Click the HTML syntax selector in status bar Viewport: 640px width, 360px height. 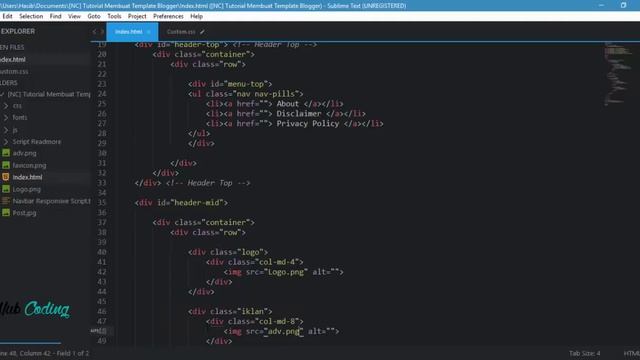[x=631, y=353]
